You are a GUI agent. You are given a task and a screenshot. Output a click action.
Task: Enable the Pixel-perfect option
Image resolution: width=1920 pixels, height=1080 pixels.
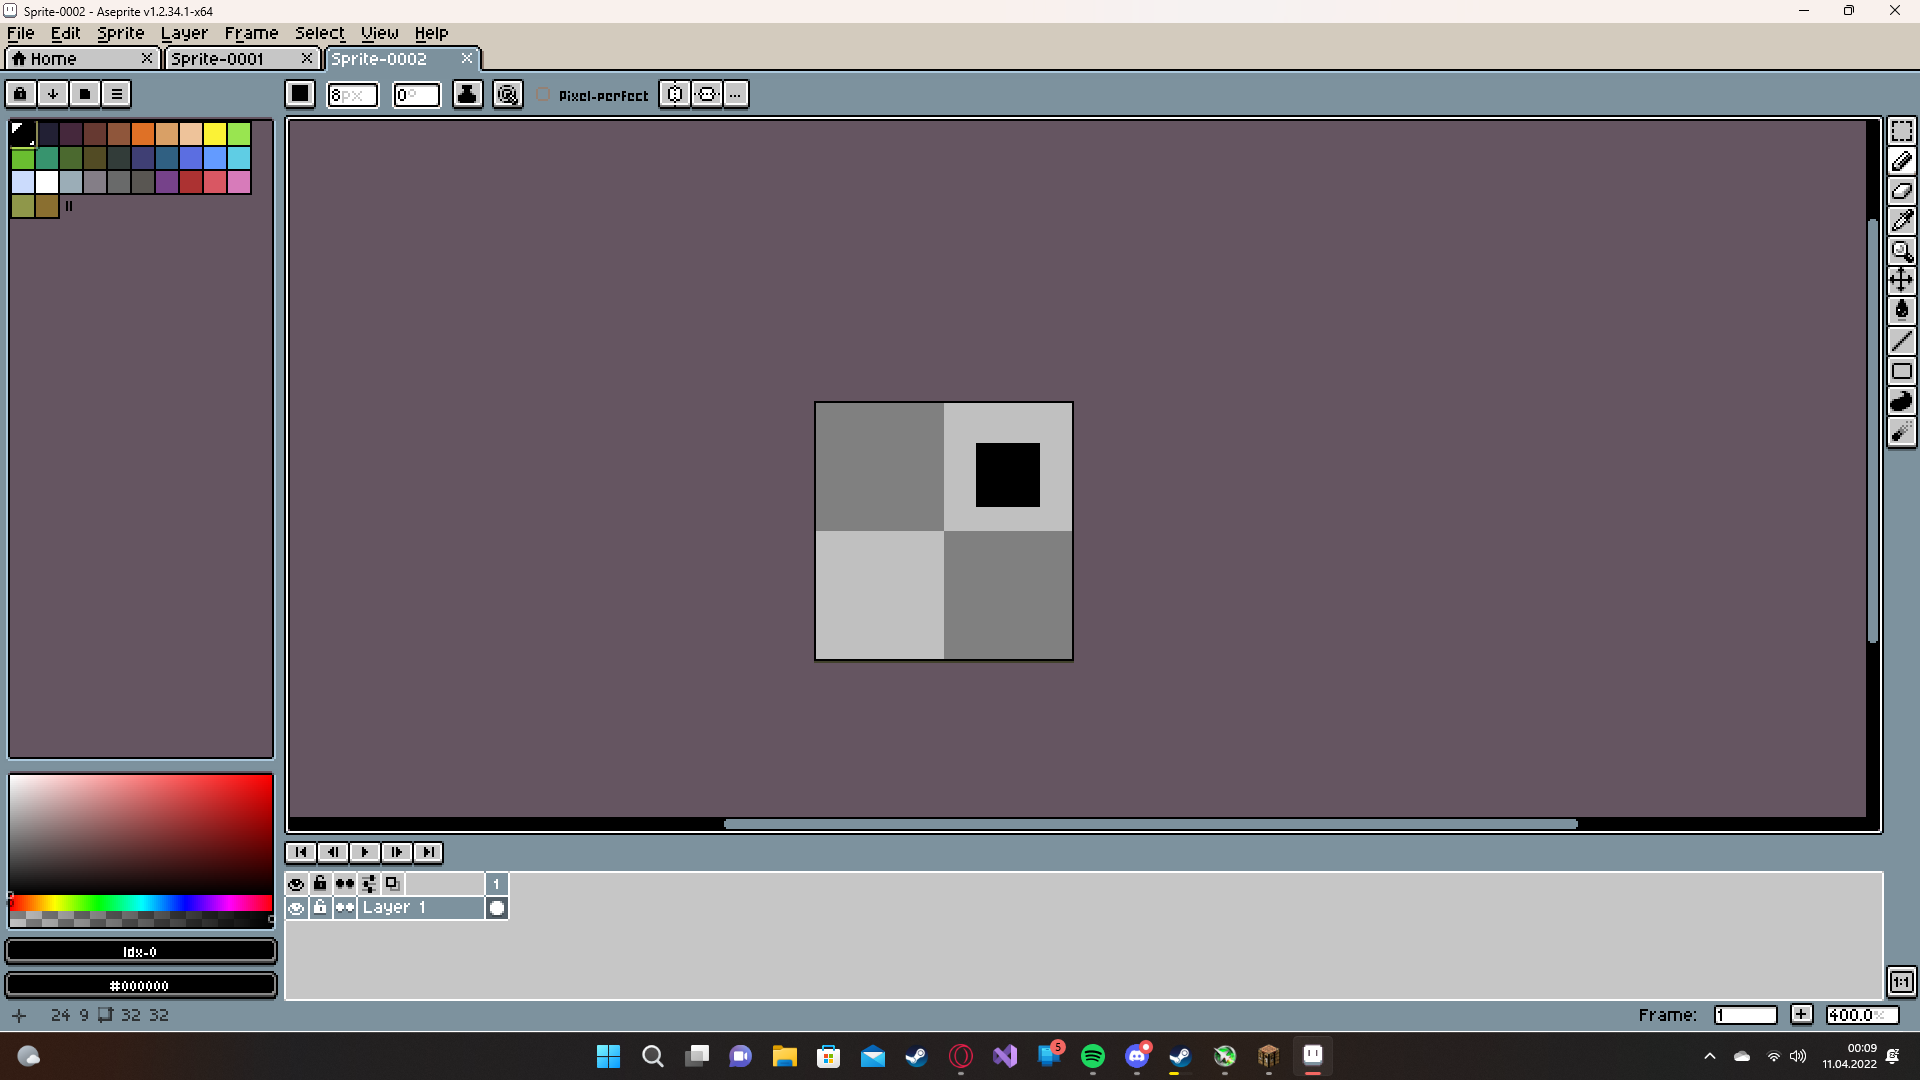[x=543, y=94]
